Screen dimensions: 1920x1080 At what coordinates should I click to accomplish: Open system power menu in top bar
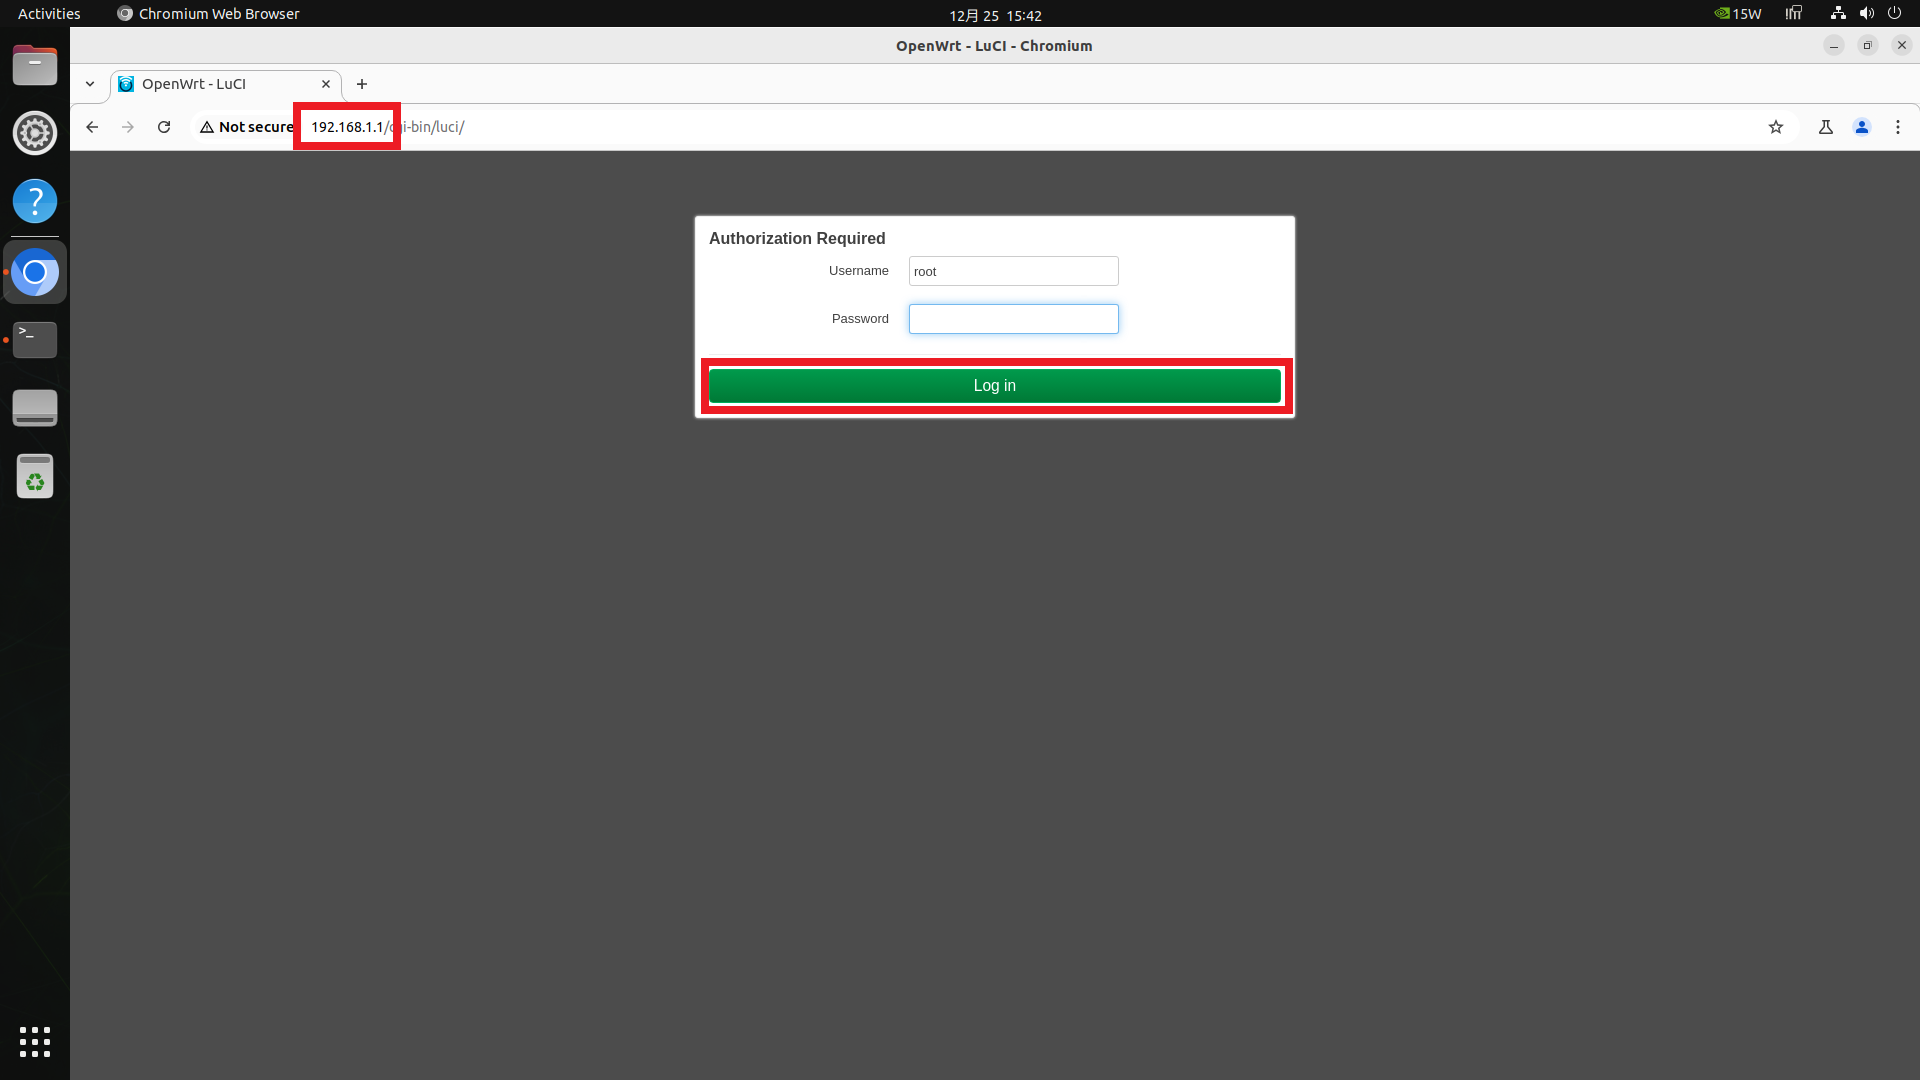tap(1894, 14)
